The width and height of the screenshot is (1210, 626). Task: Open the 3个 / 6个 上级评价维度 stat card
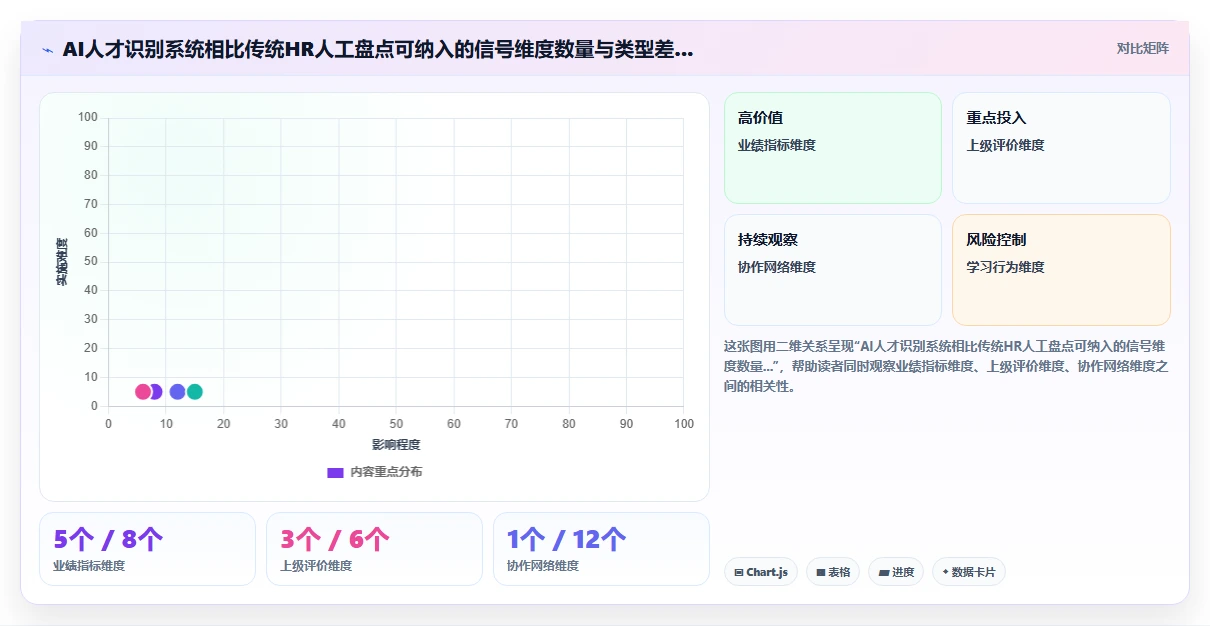click(x=374, y=549)
